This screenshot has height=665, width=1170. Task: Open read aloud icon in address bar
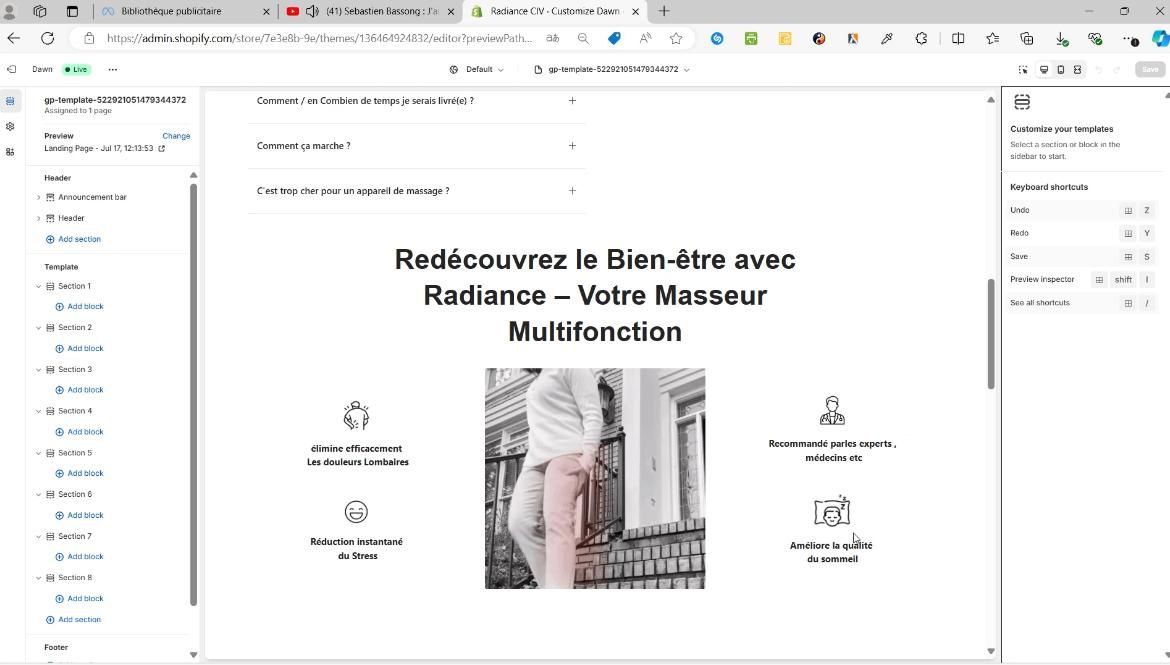(645, 39)
